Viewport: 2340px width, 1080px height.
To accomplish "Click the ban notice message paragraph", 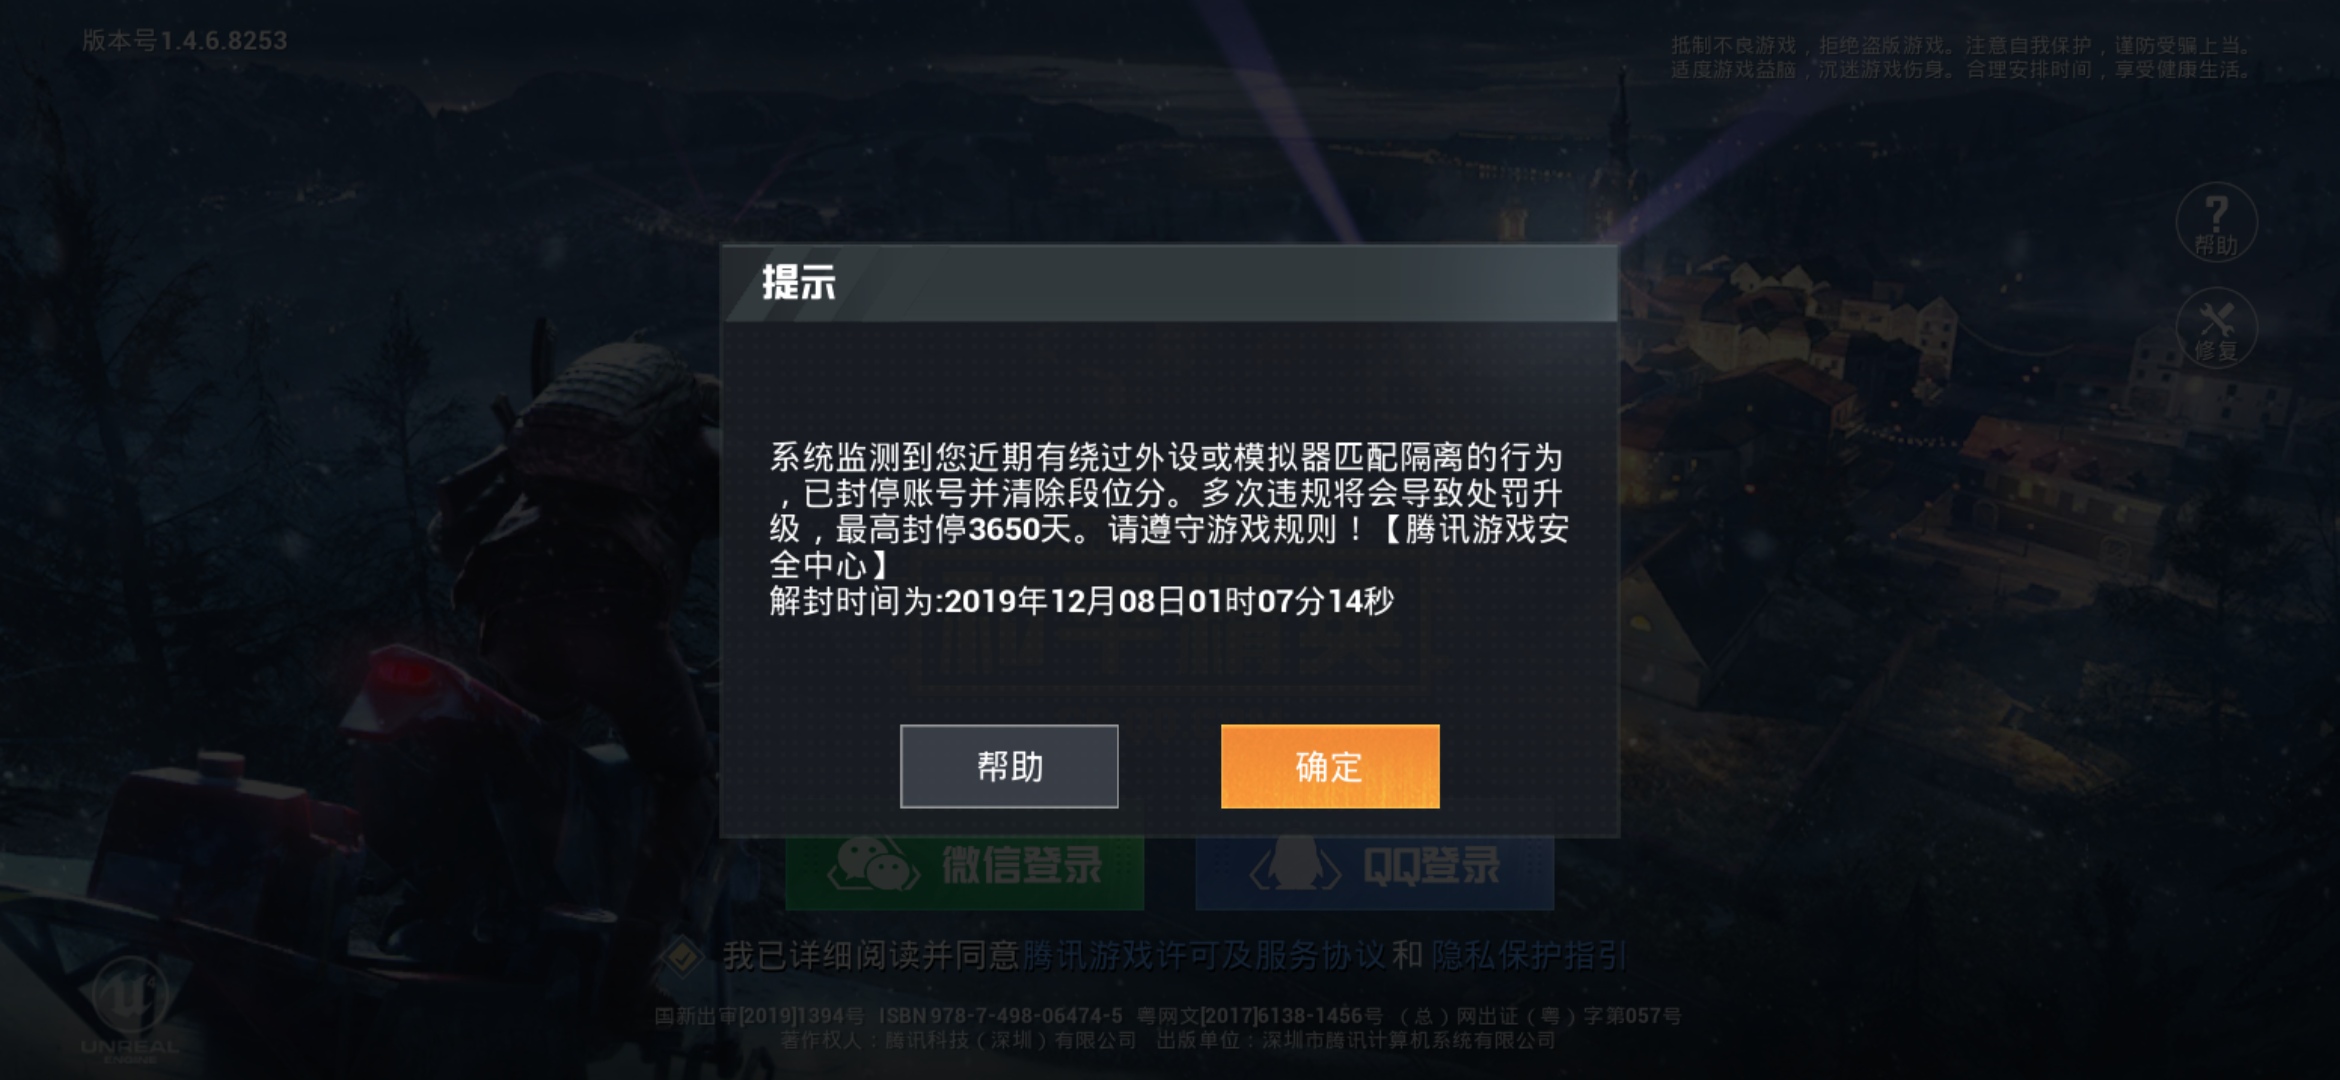I will (x=1168, y=511).
